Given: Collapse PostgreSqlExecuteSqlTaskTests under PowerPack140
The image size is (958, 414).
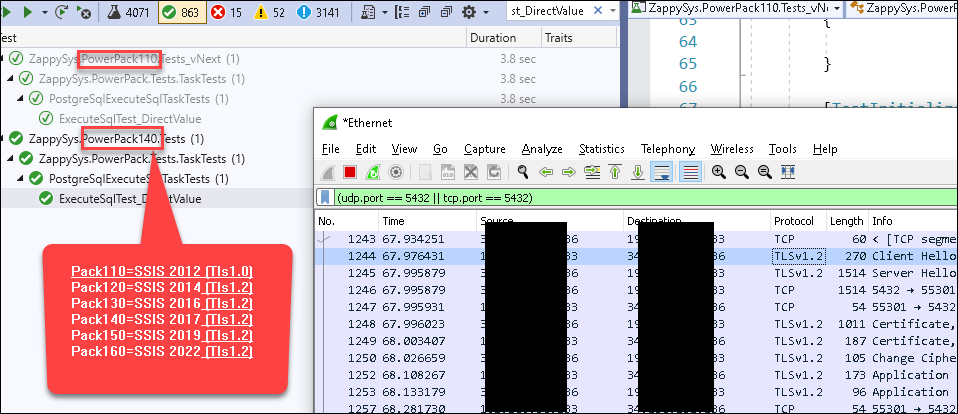Looking at the screenshot, I should (x=21, y=179).
